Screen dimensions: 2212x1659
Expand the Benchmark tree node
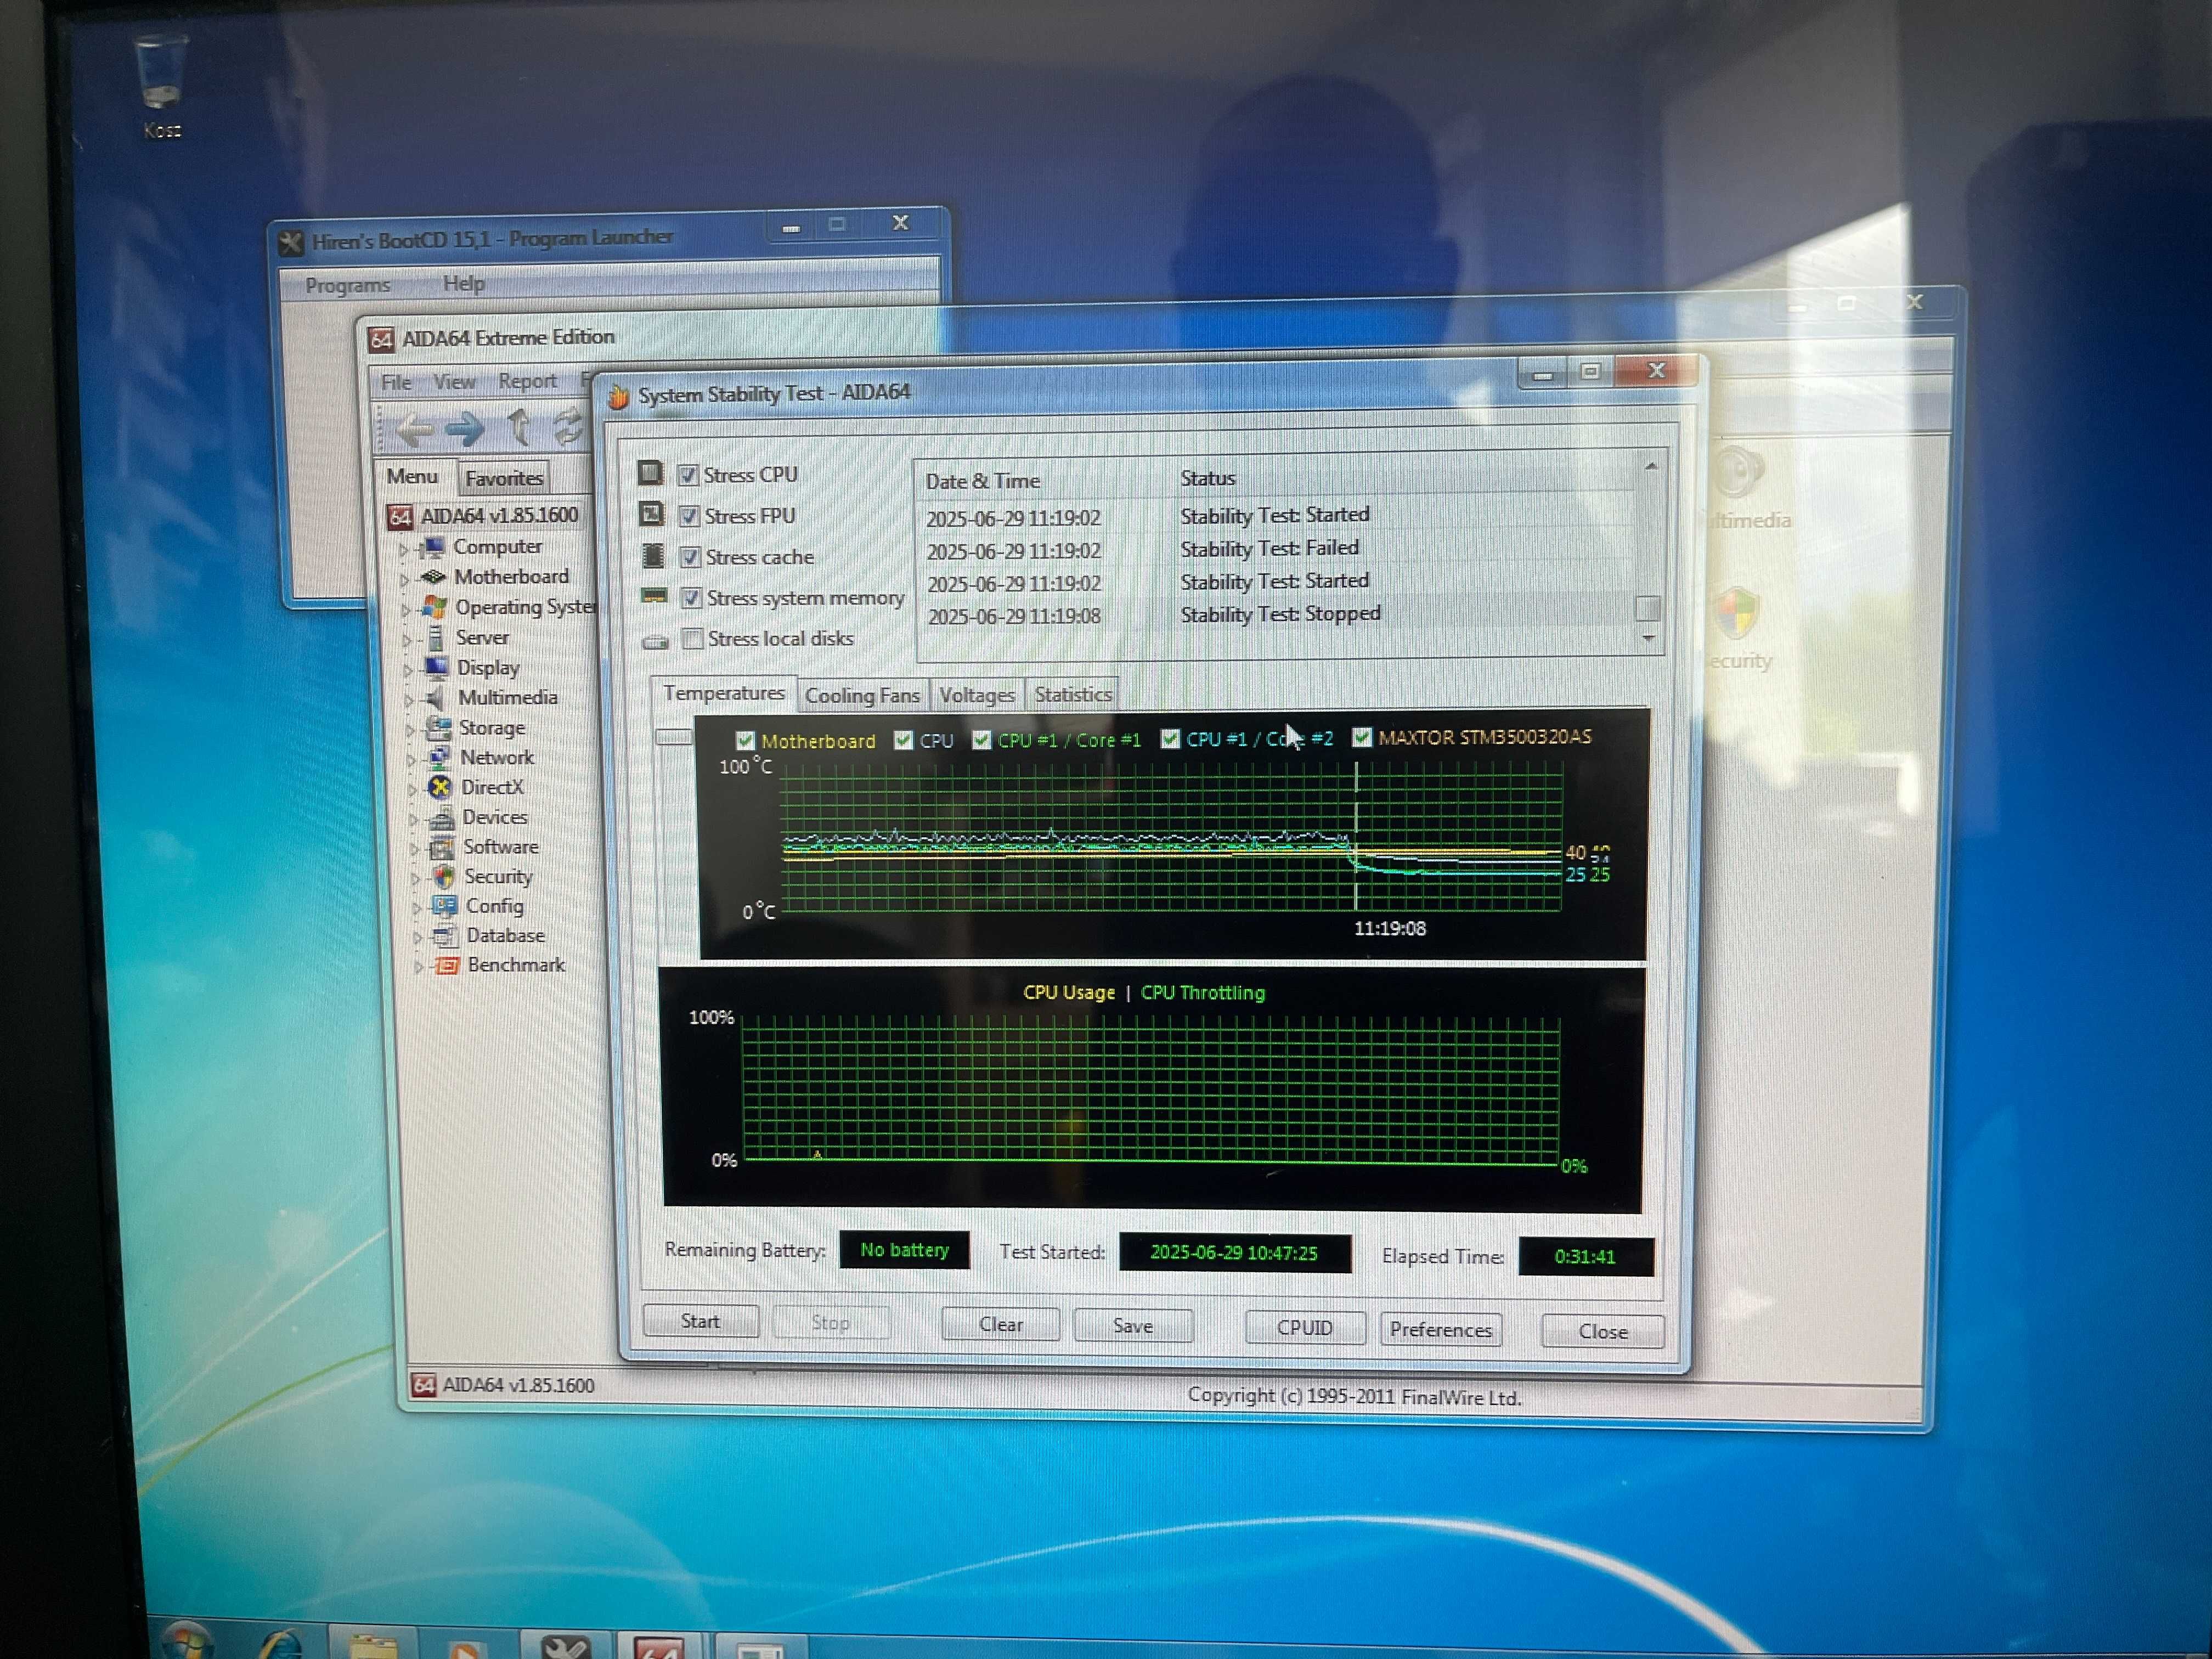click(419, 967)
